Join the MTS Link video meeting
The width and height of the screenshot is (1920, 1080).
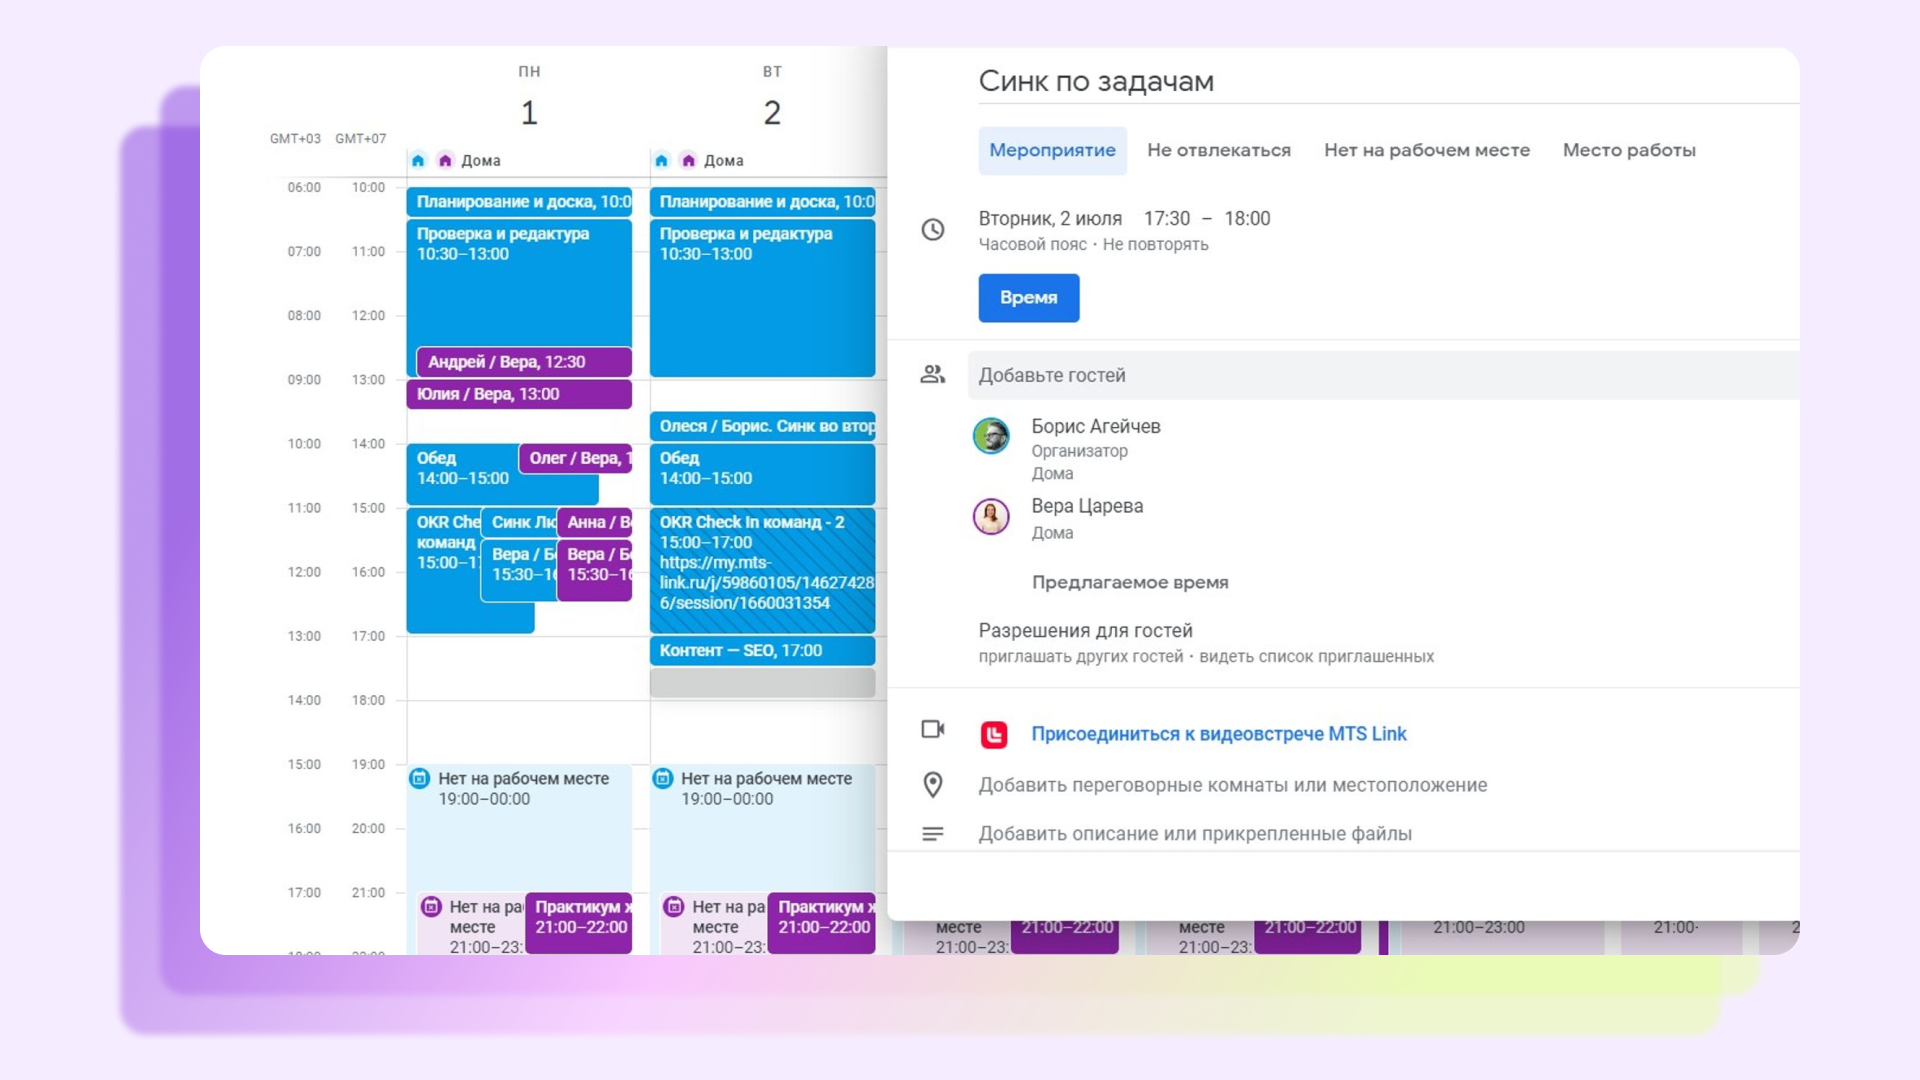point(1218,734)
